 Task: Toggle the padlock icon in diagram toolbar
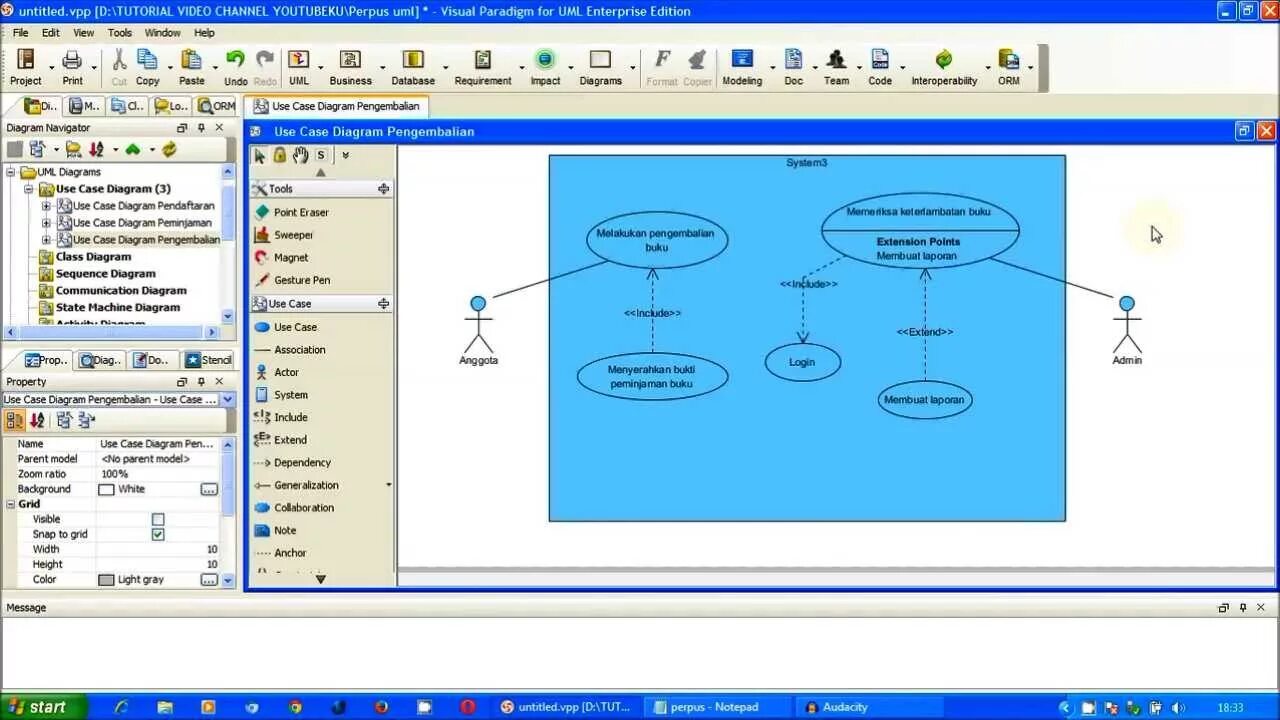pos(280,155)
